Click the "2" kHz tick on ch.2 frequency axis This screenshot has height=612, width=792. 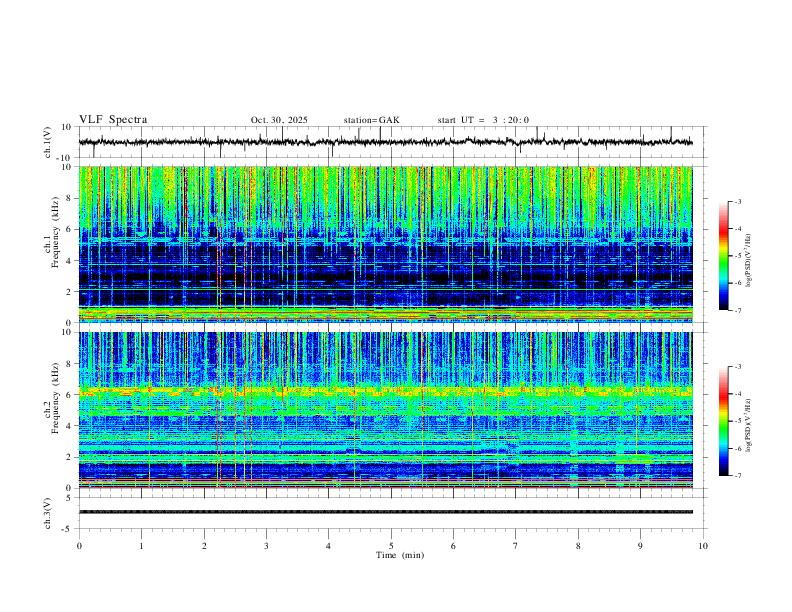click(68, 457)
